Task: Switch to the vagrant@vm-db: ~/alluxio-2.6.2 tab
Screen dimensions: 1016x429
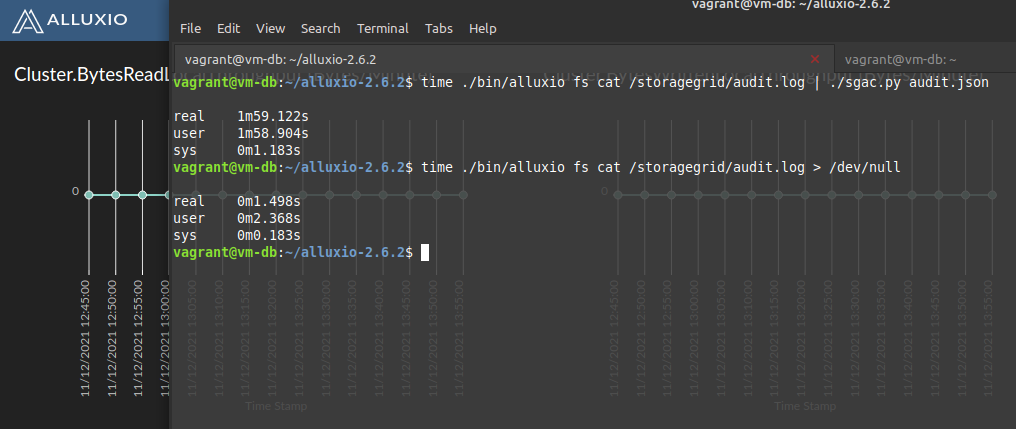Action: tap(504, 60)
